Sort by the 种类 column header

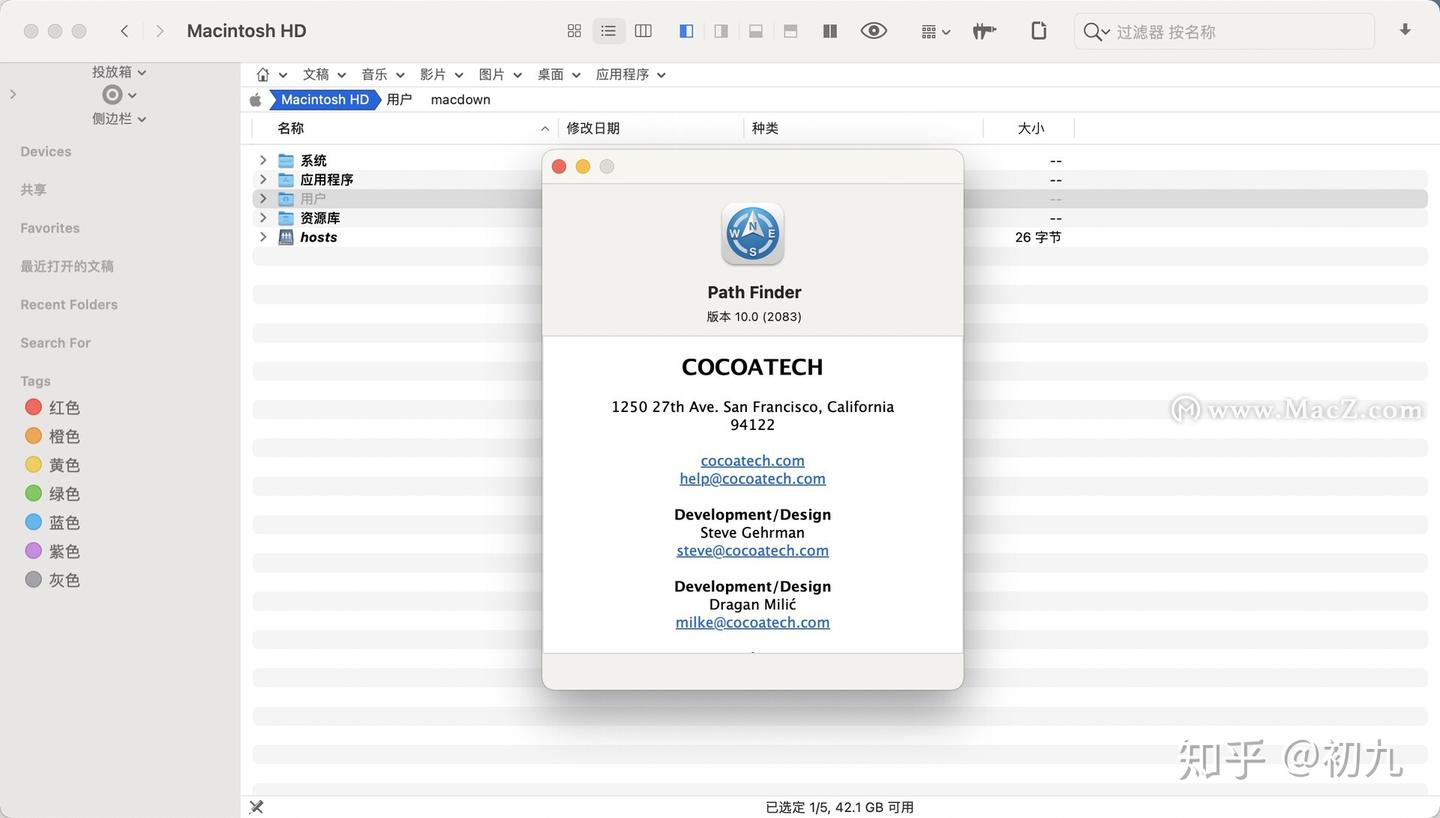tap(765, 128)
